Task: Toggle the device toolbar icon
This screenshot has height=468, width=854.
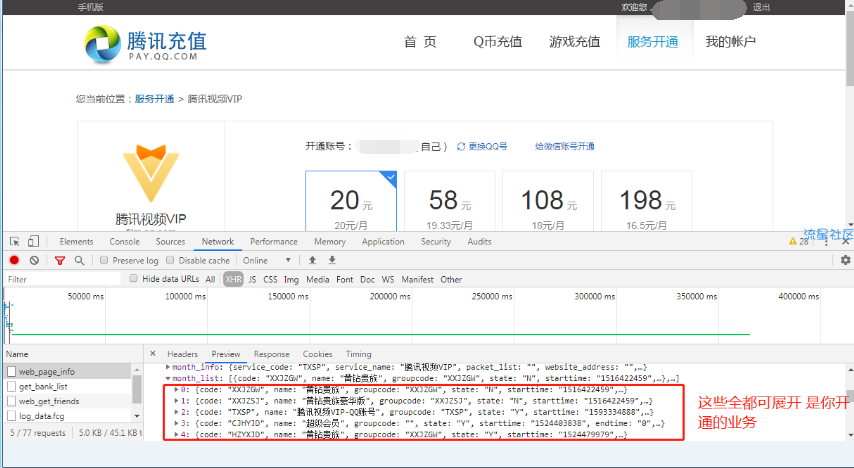Action: point(33,241)
